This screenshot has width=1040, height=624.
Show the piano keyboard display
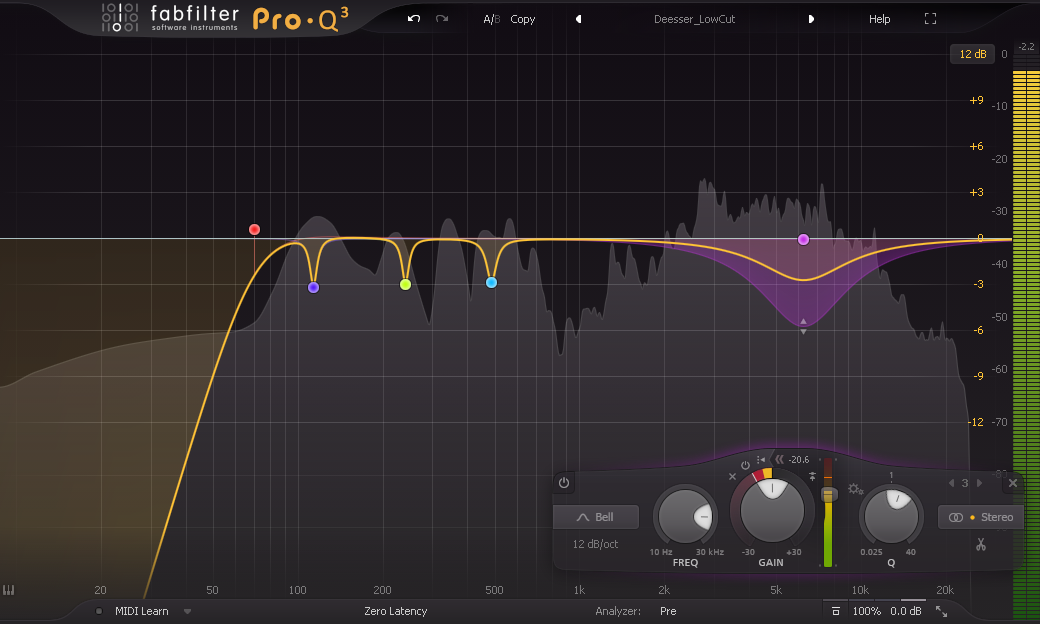[x=9, y=590]
